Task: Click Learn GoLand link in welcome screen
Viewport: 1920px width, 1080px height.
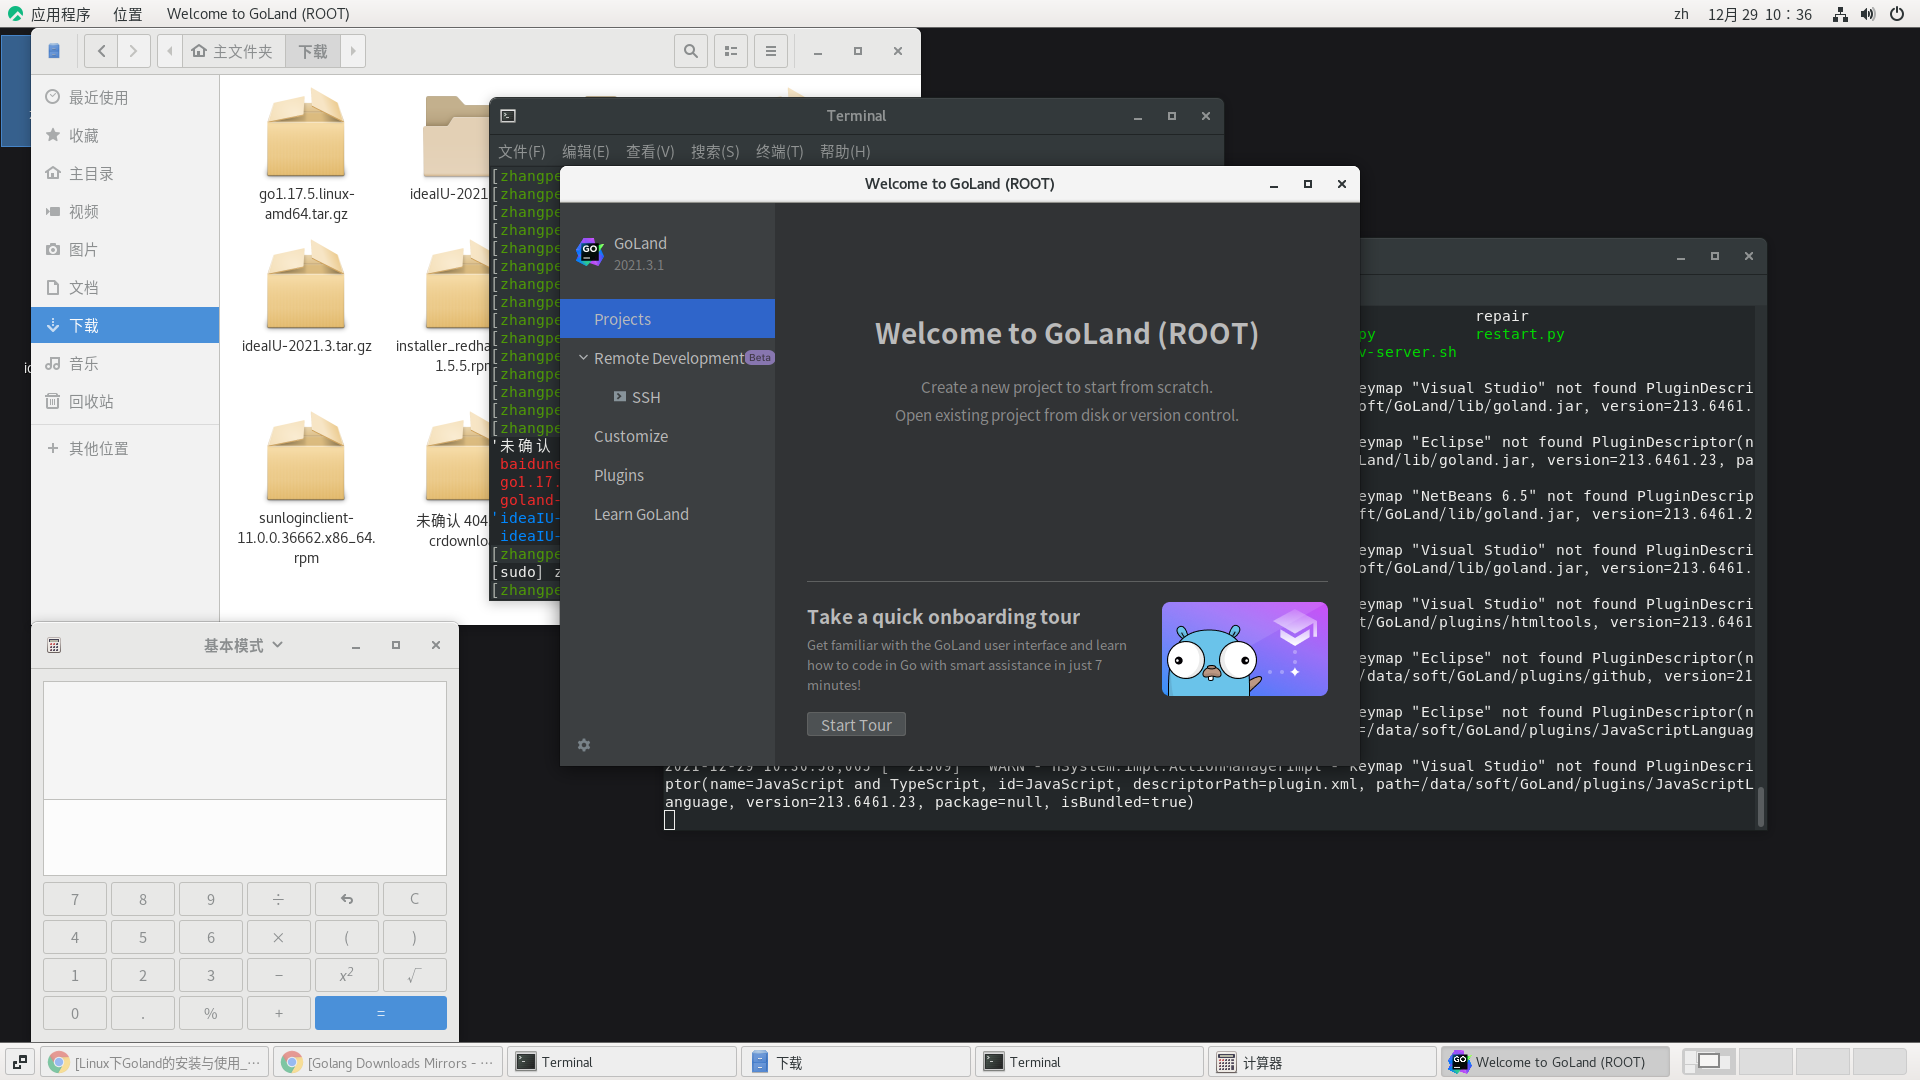Action: [641, 513]
